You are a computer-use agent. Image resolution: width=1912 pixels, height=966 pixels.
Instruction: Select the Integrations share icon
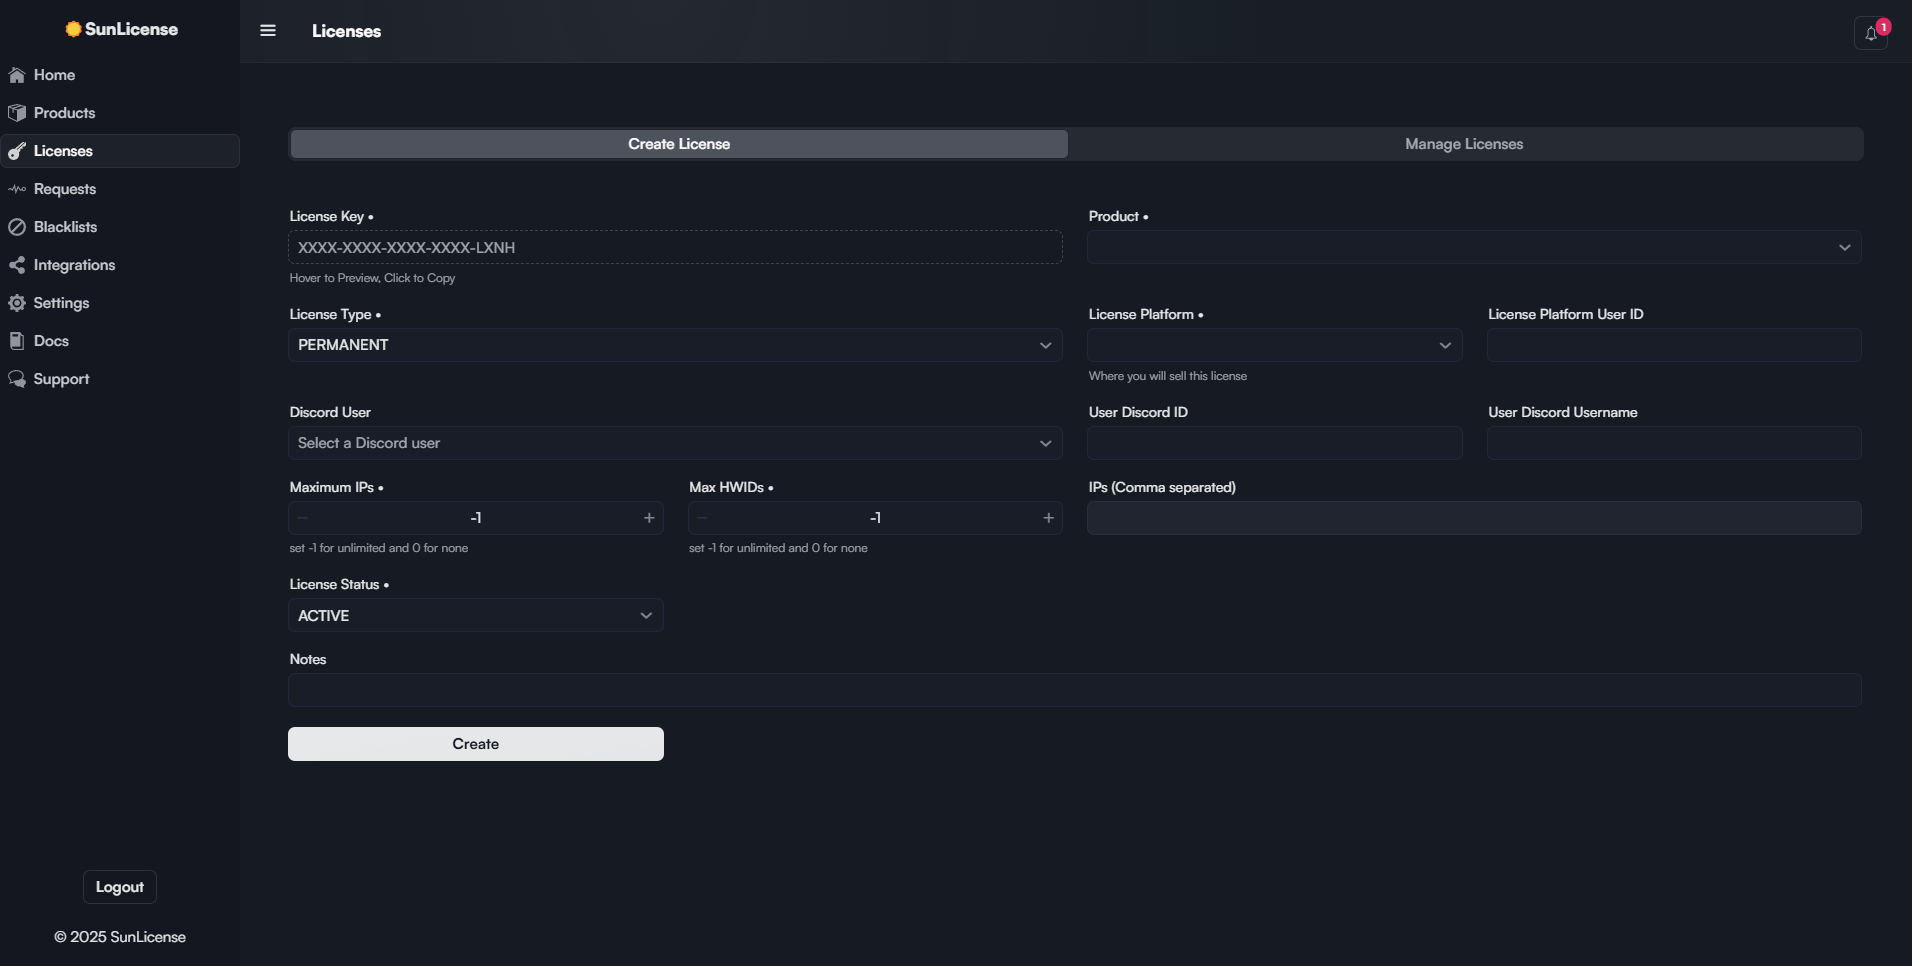pos(16,265)
